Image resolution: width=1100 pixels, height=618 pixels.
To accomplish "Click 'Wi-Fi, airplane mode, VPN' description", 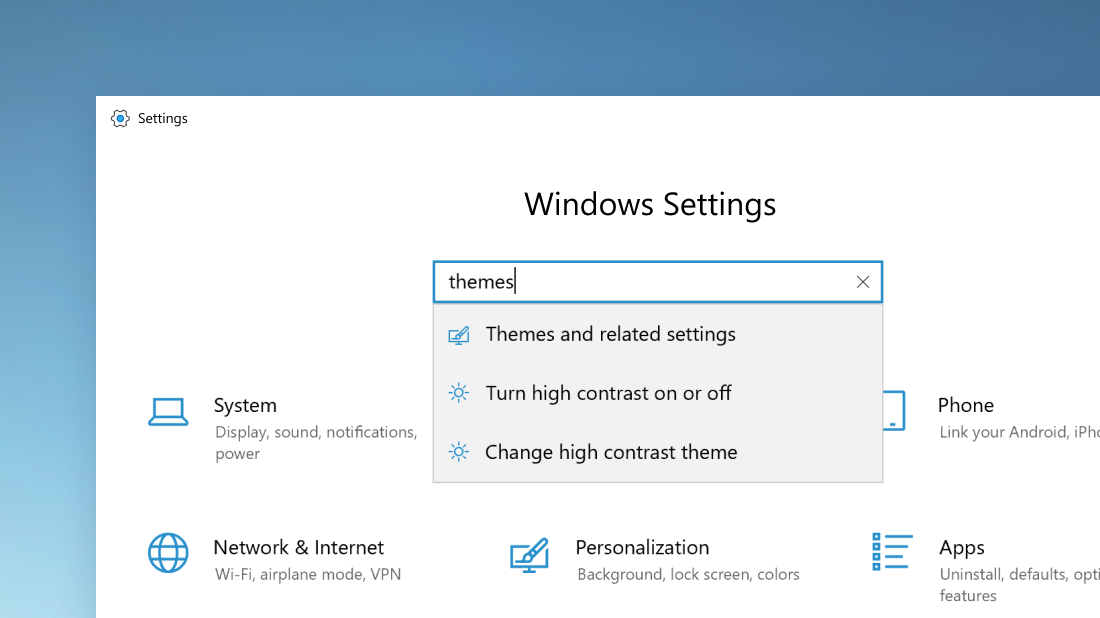I will [x=308, y=575].
